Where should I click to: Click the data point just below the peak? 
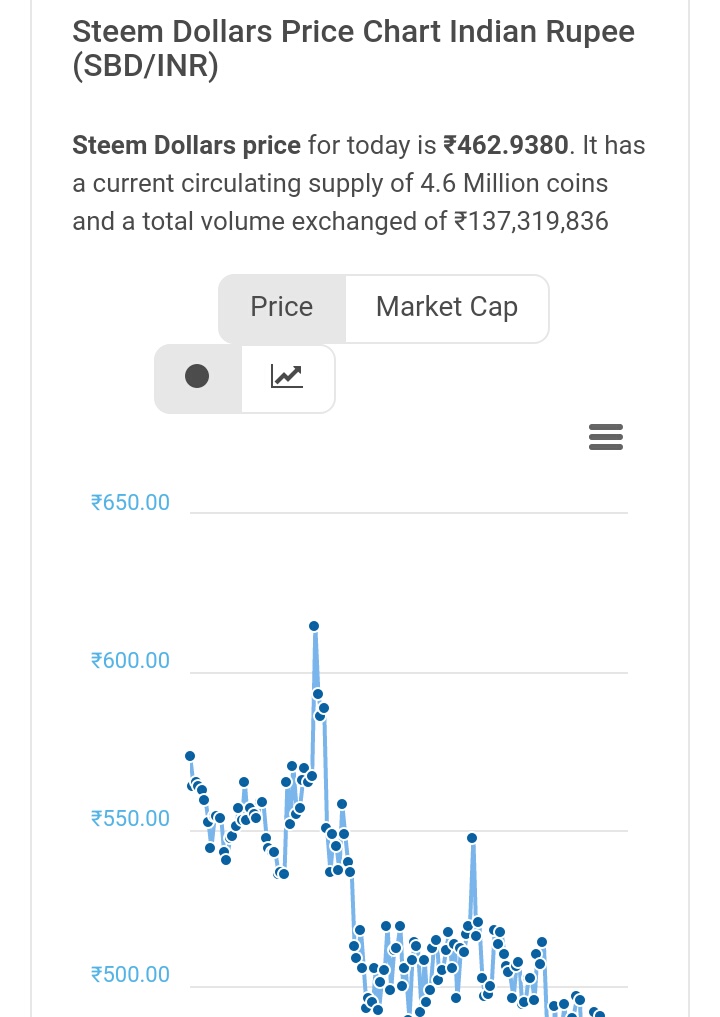click(x=318, y=694)
